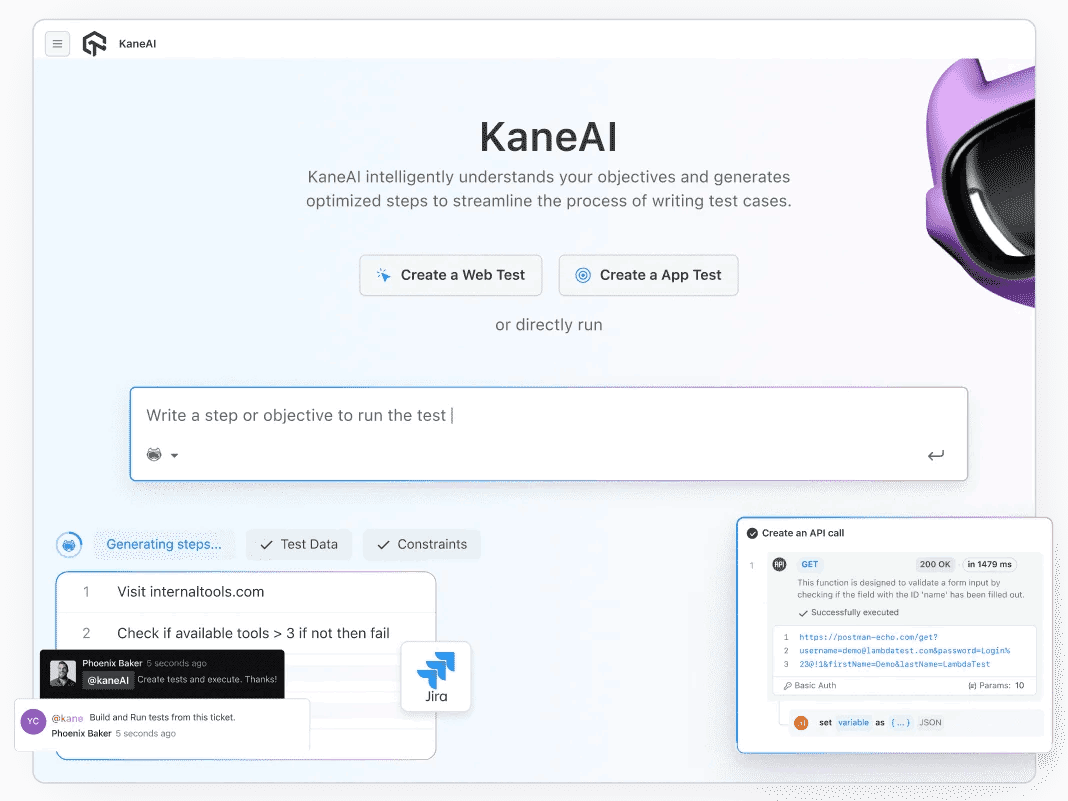This screenshot has width=1068, height=801.
Task: Click the round API icon next to GET
Action: (779, 564)
